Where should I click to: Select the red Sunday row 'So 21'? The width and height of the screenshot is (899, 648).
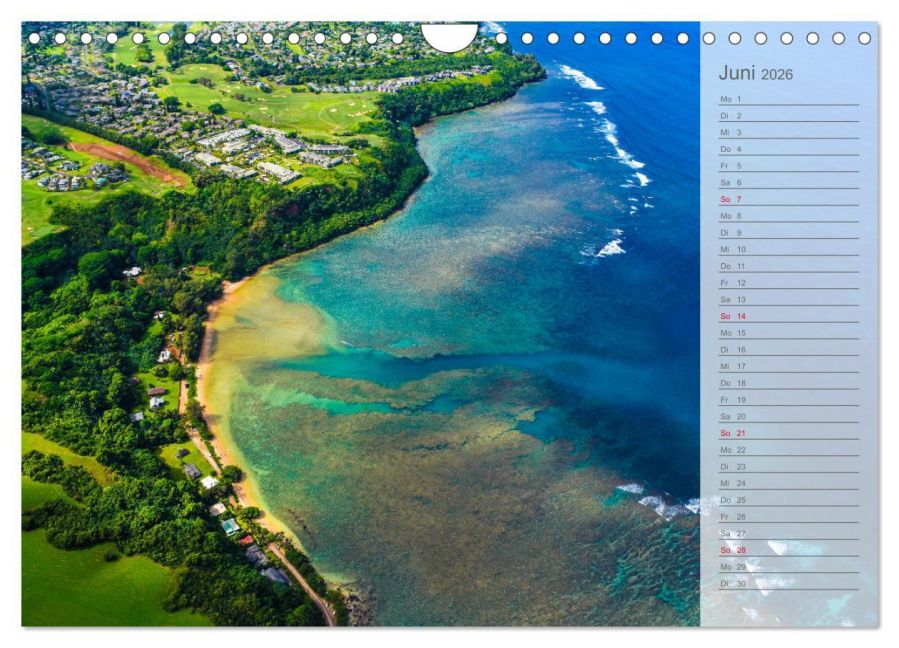(x=789, y=432)
